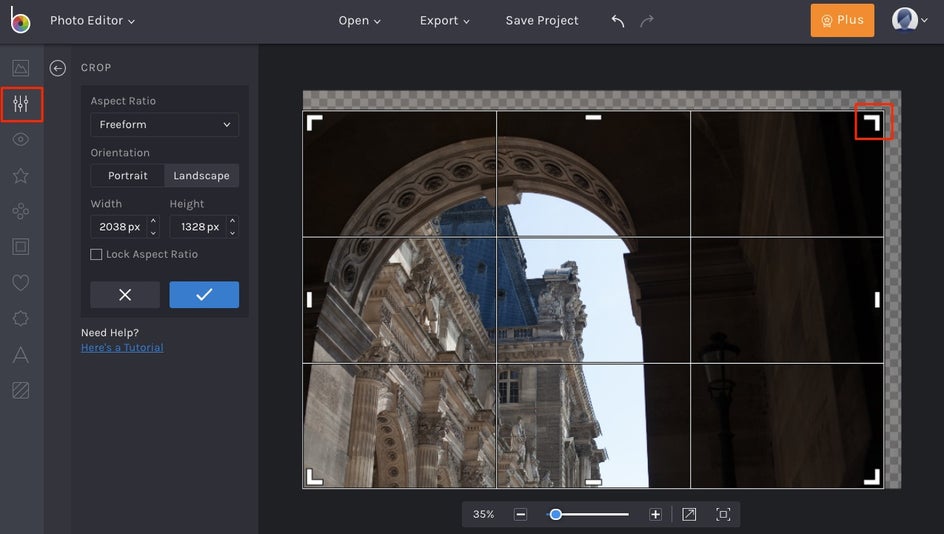Open the Open menu

point(359,21)
